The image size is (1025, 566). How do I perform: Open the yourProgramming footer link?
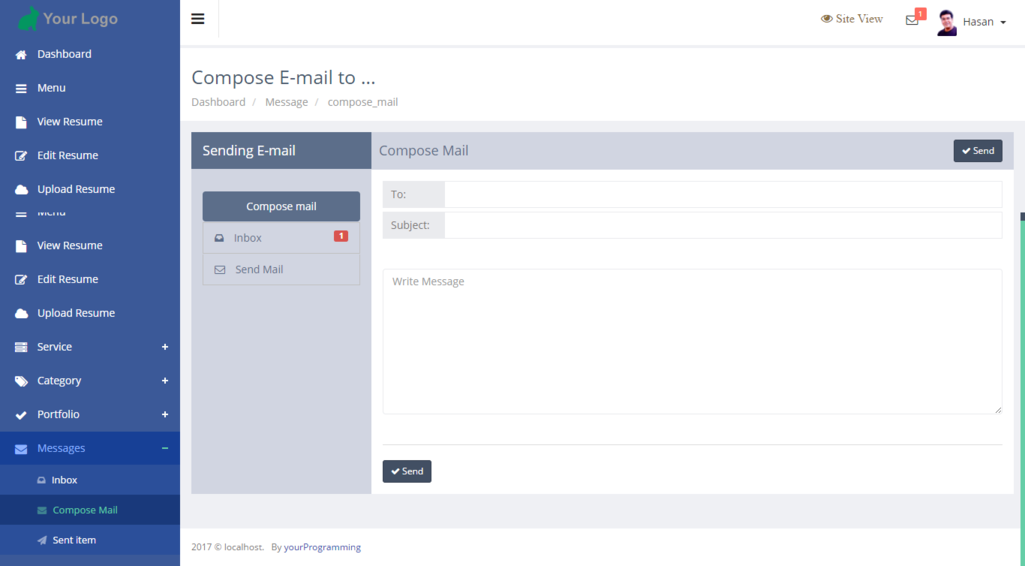pyautogui.click(x=322, y=547)
